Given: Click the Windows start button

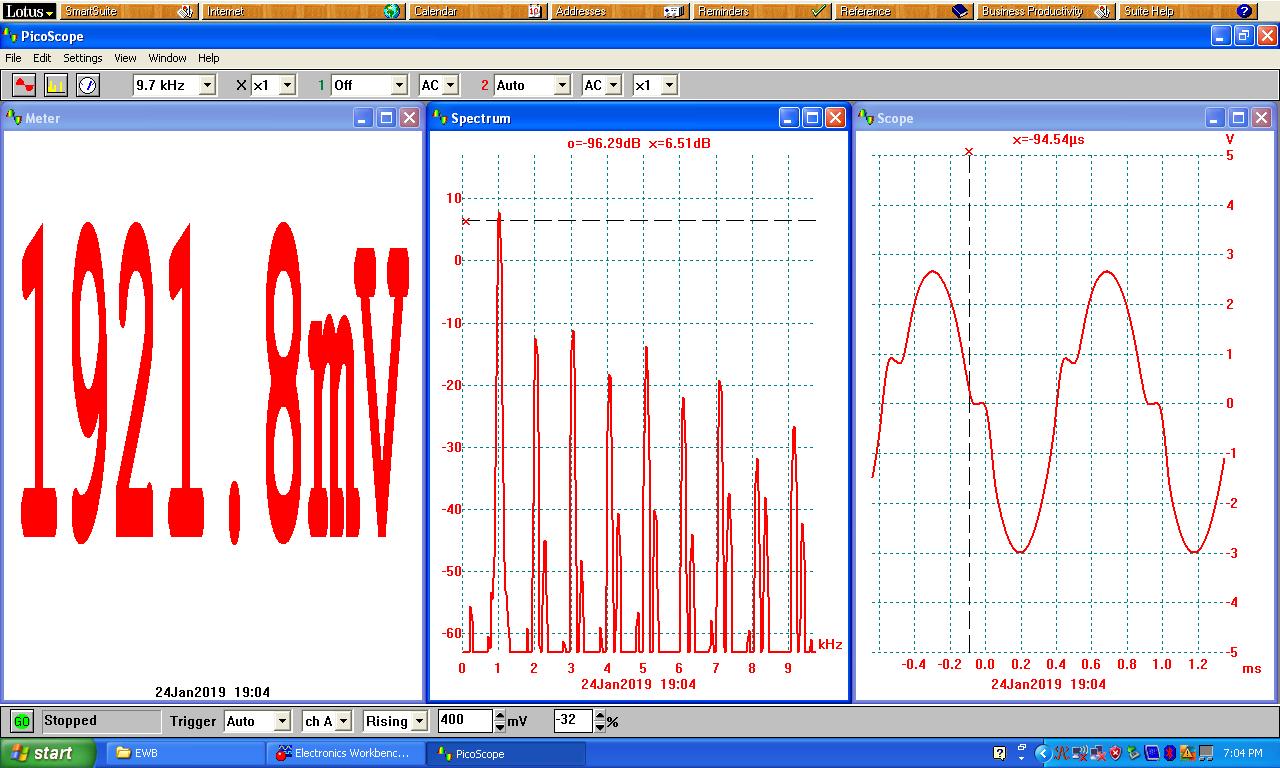Looking at the screenshot, I should pyautogui.click(x=47, y=753).
